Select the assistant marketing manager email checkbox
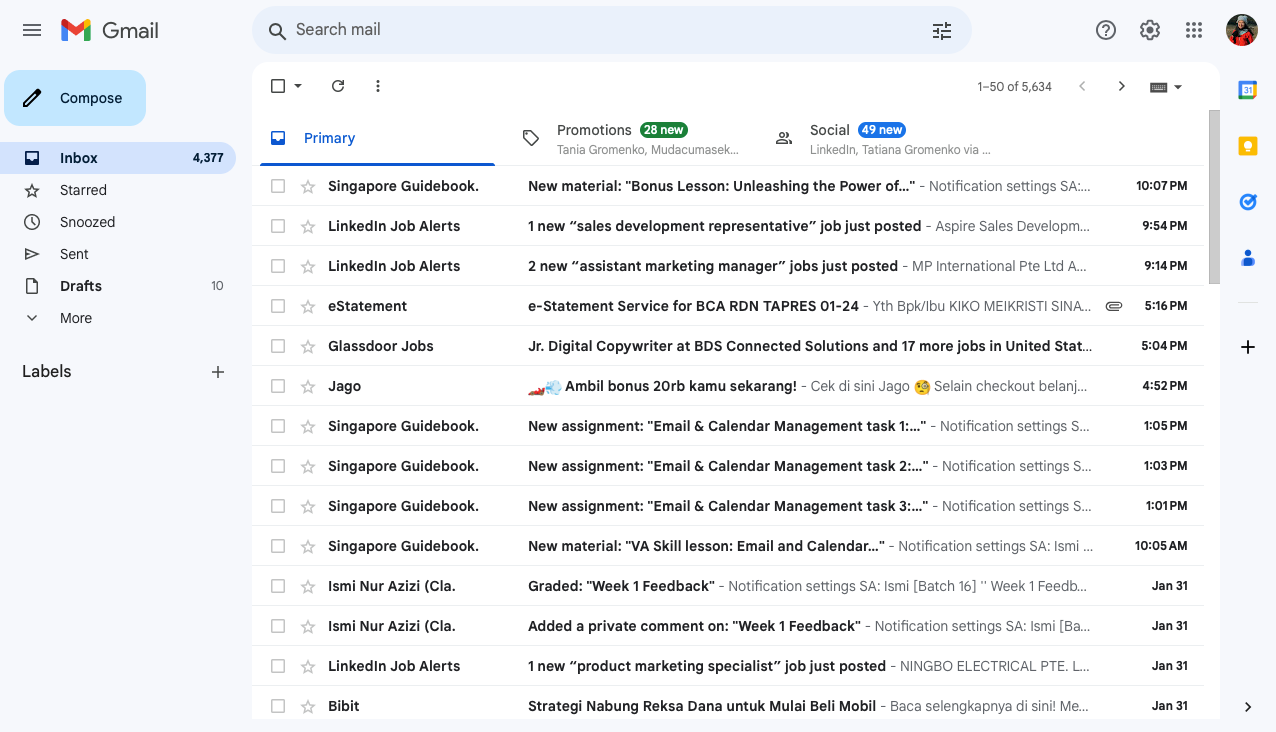1276x732 pixels. coord(278,266)
